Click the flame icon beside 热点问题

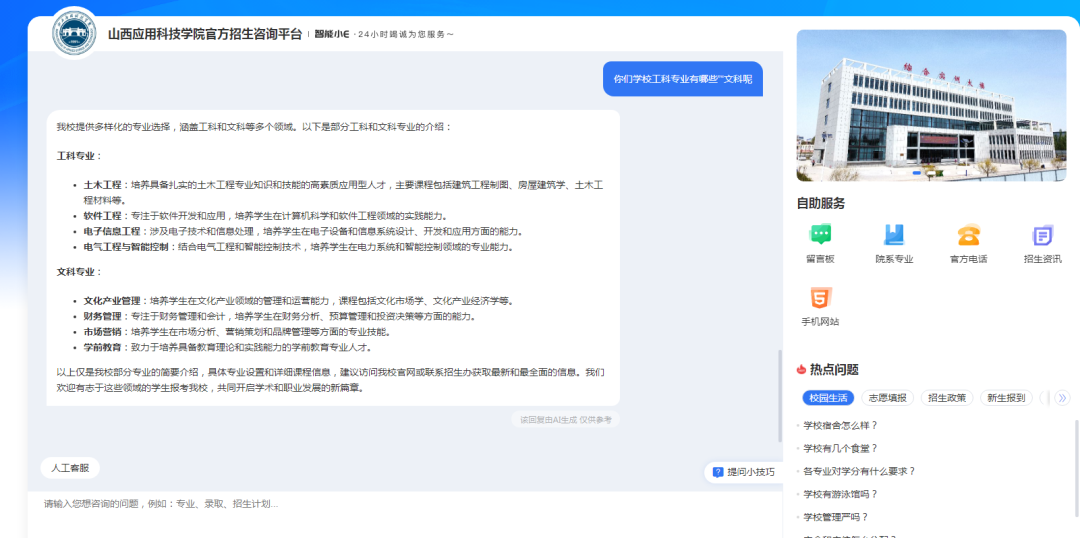pyautogui.click(x=802, y=369)
